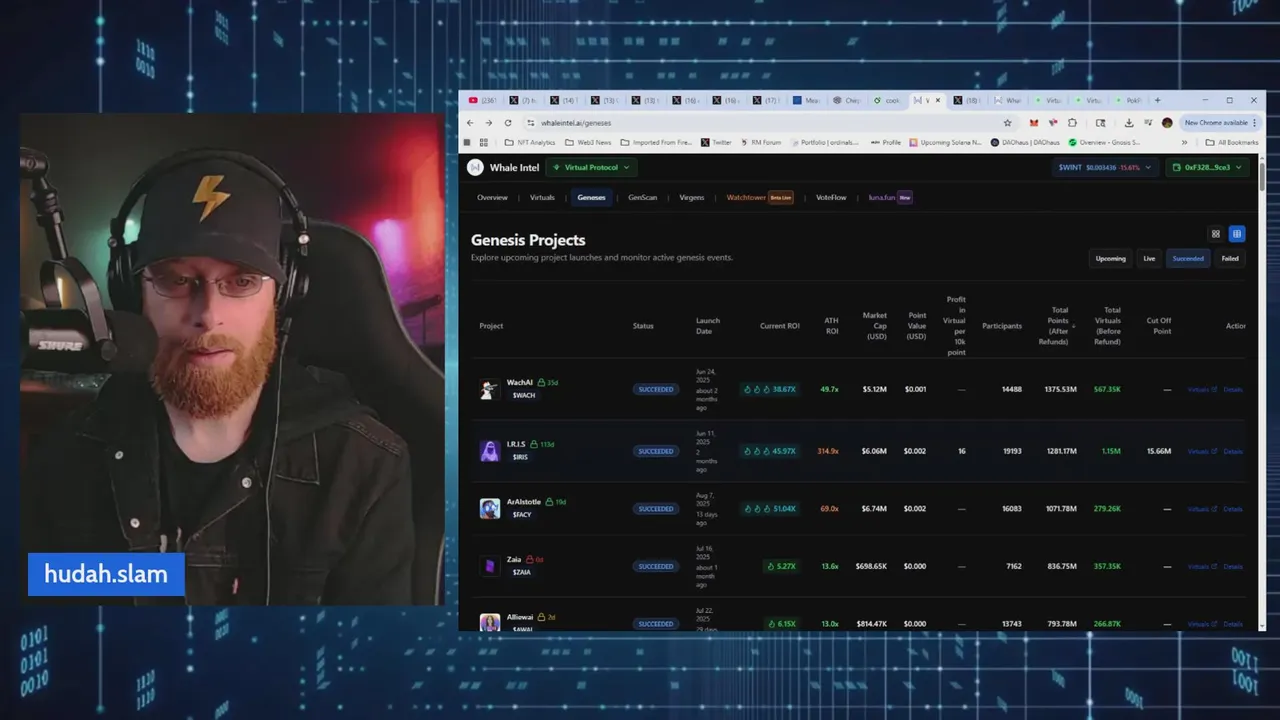The height and width of the screenshot is (720, 1280).
Task: Switch to card grid view icon
Action: [x=1216, y=234]
